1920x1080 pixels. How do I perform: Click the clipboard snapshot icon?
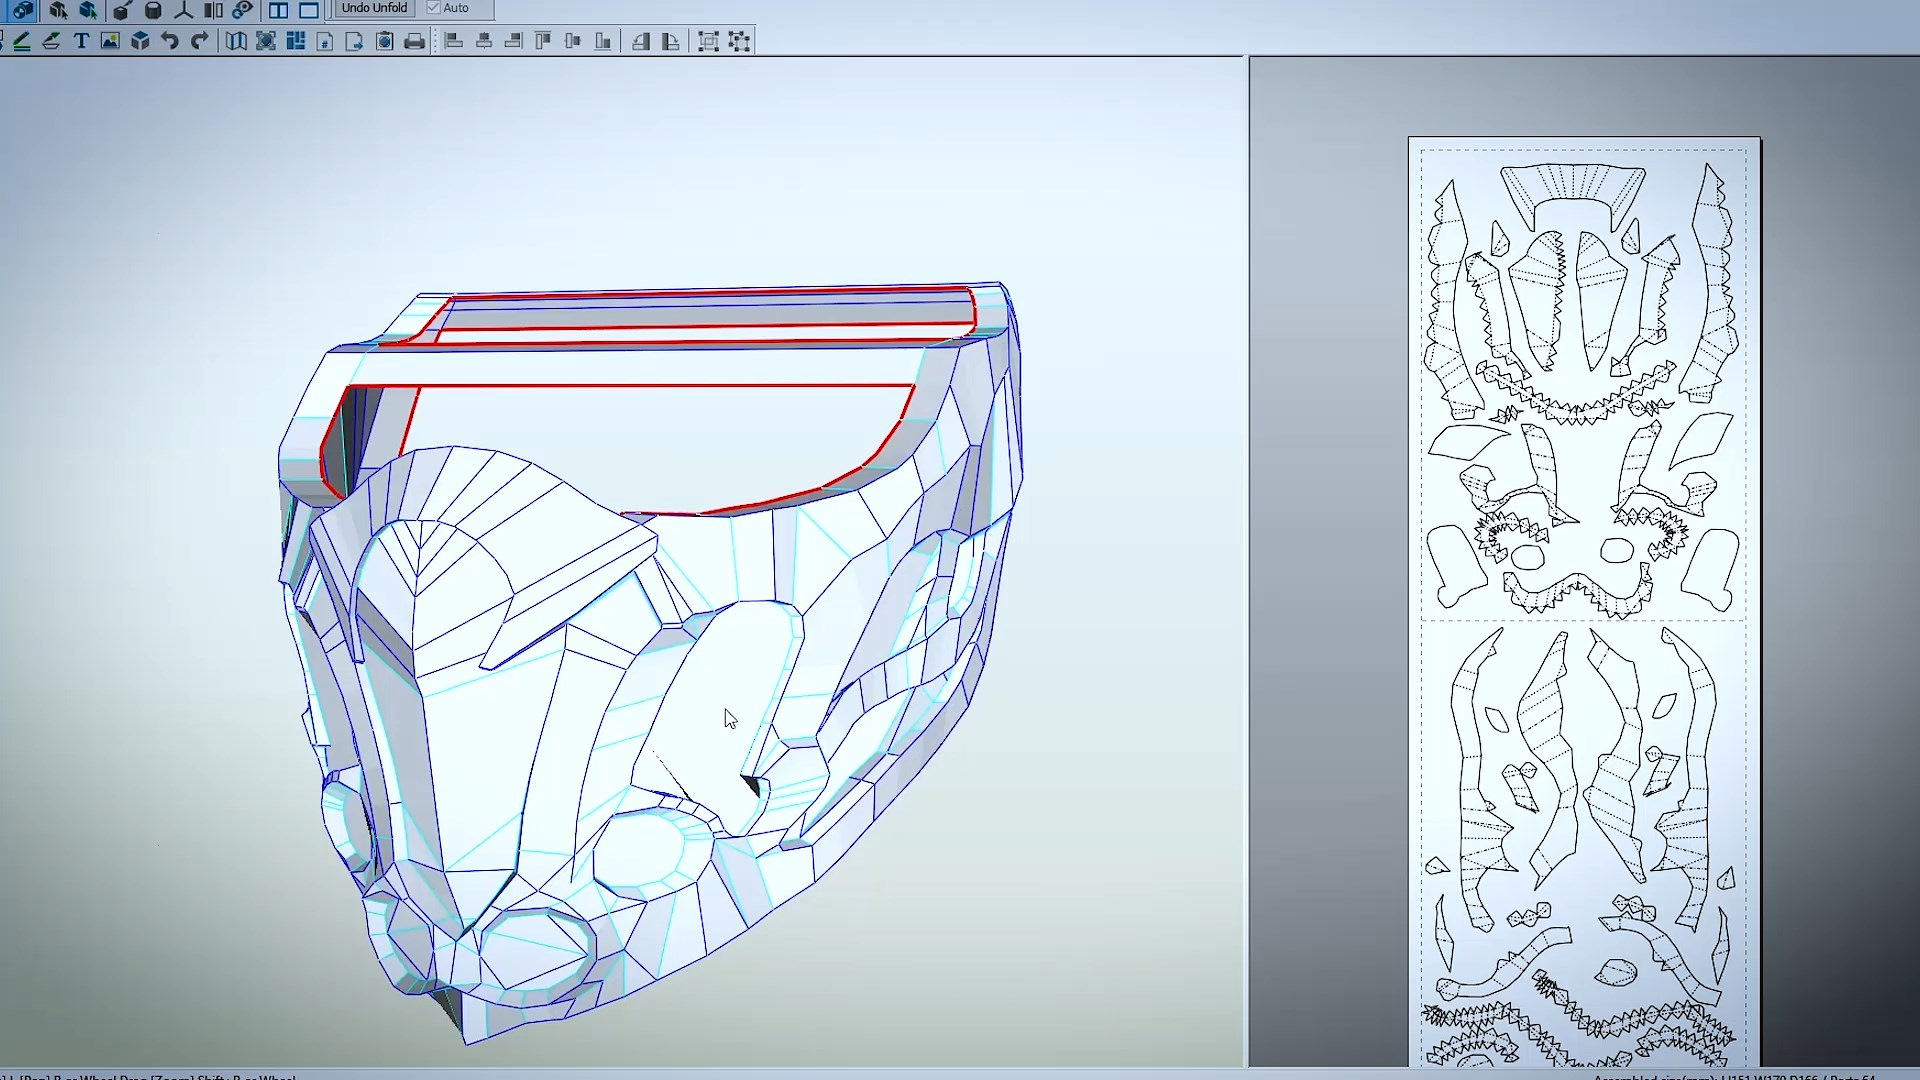coord(385,41)
